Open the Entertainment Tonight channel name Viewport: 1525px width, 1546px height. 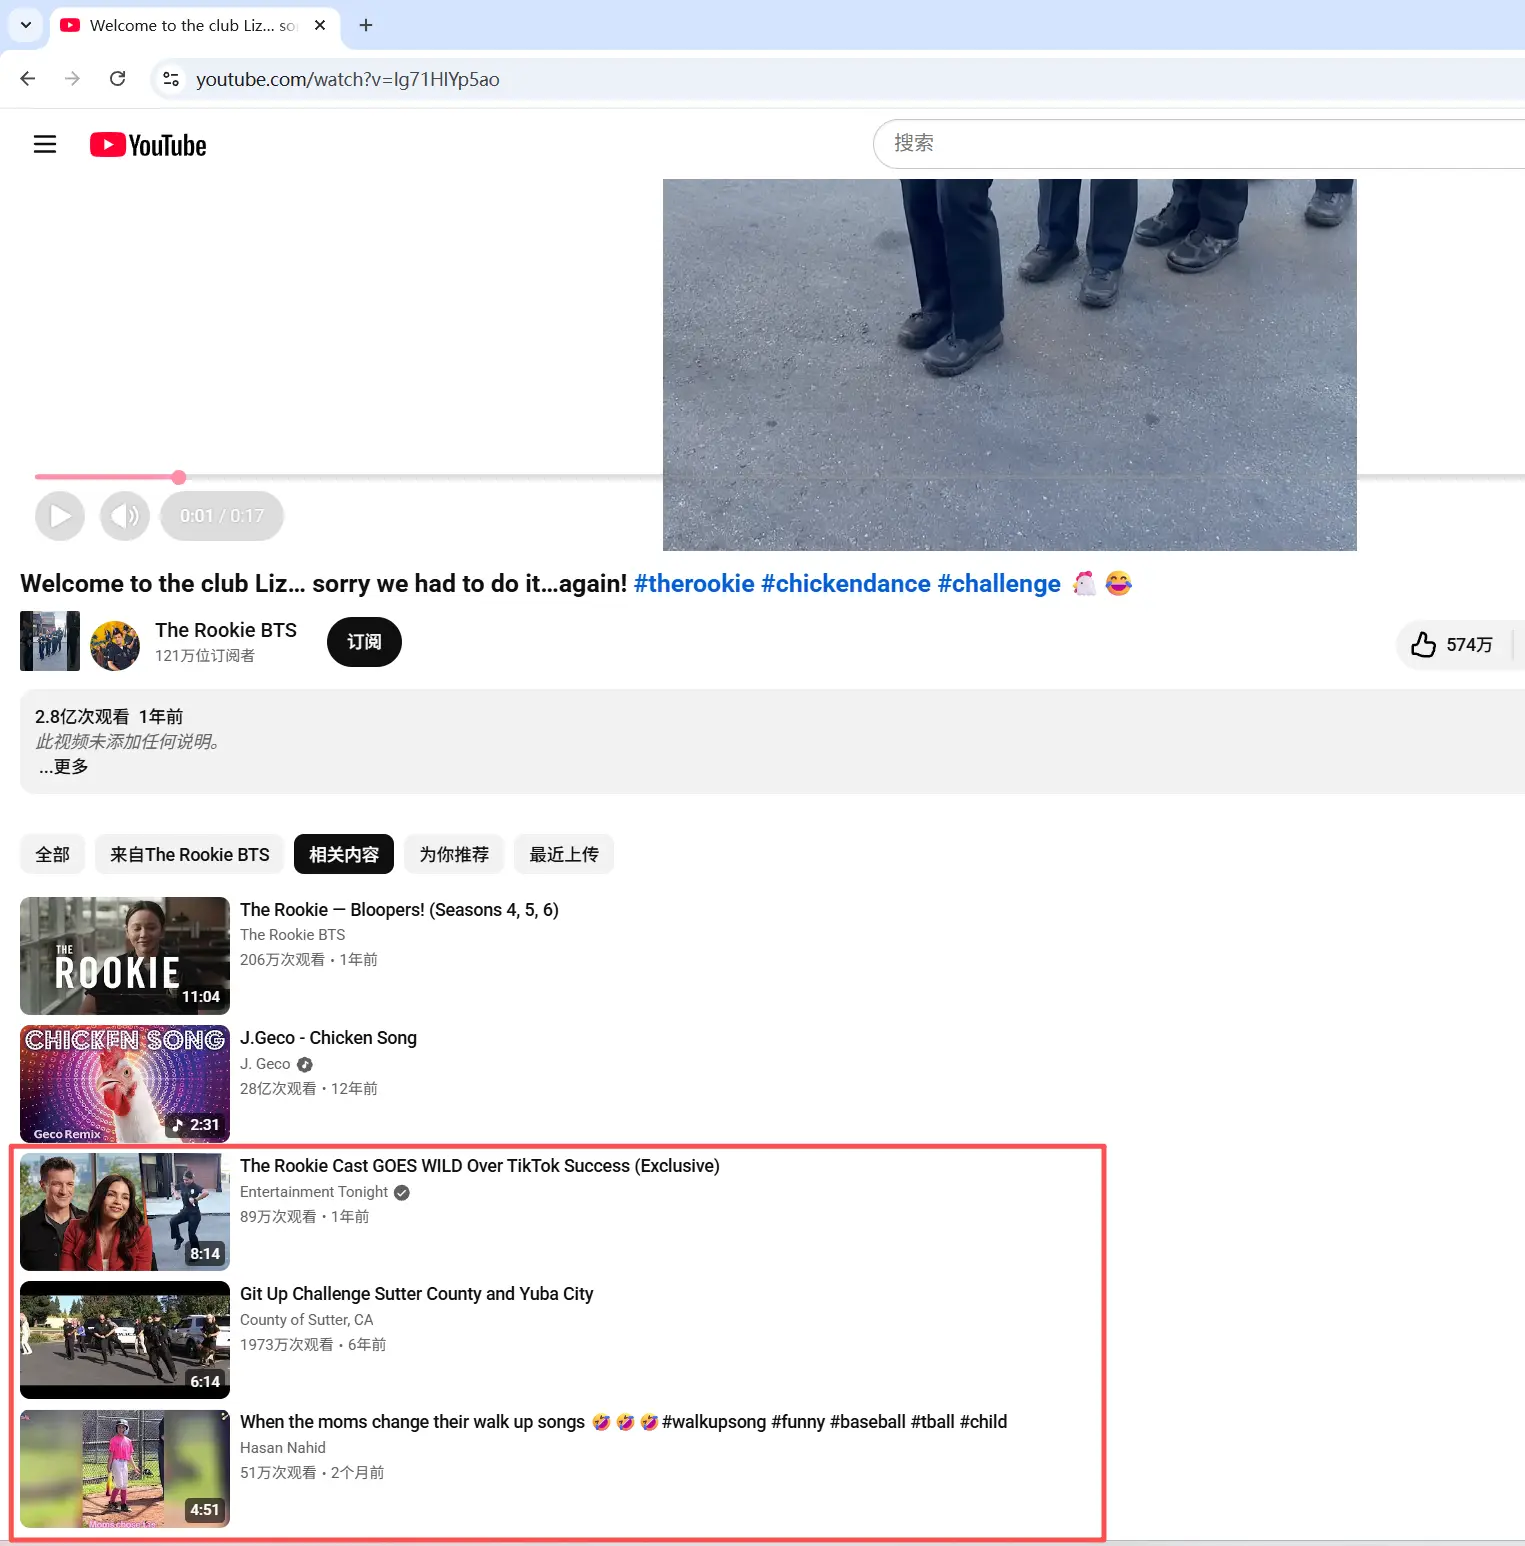(x=314, y=1192)
